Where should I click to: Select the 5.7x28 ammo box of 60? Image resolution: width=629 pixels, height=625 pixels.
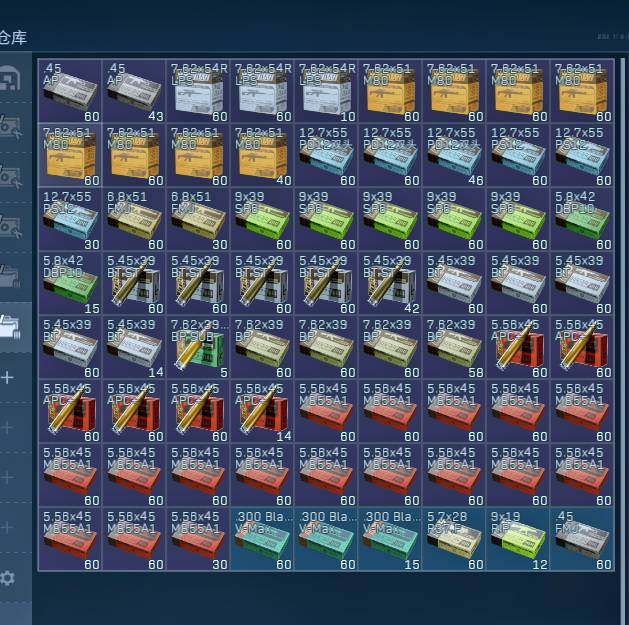tap(454, 539)
